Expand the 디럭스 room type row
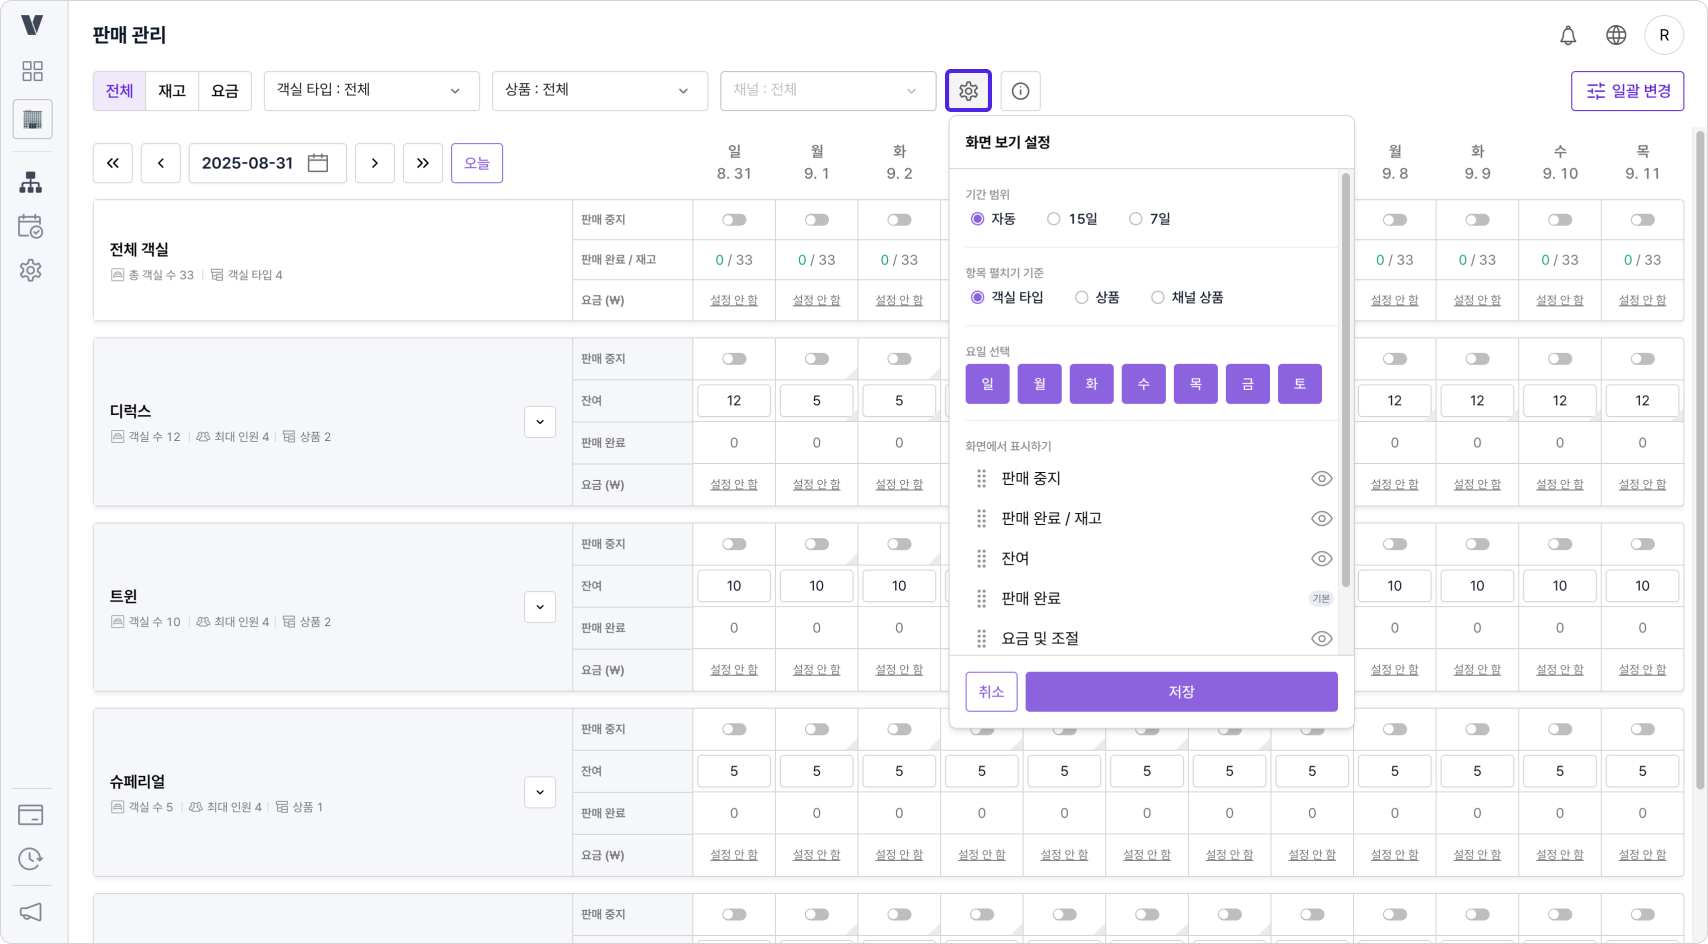Viewport: 1708px width, 944px height. click(x=540, y=422)
